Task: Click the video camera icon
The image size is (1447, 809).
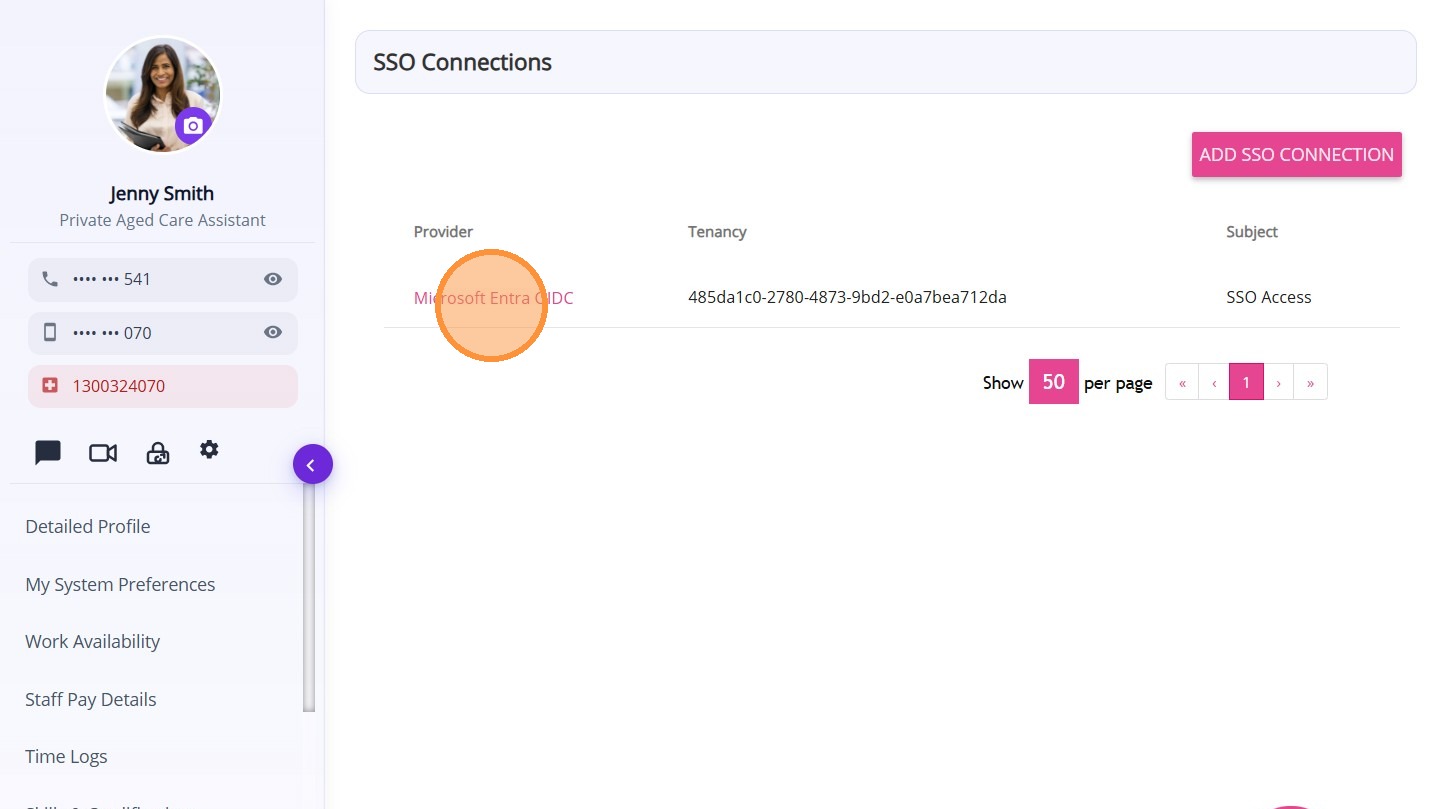Action: coord(103,453)
